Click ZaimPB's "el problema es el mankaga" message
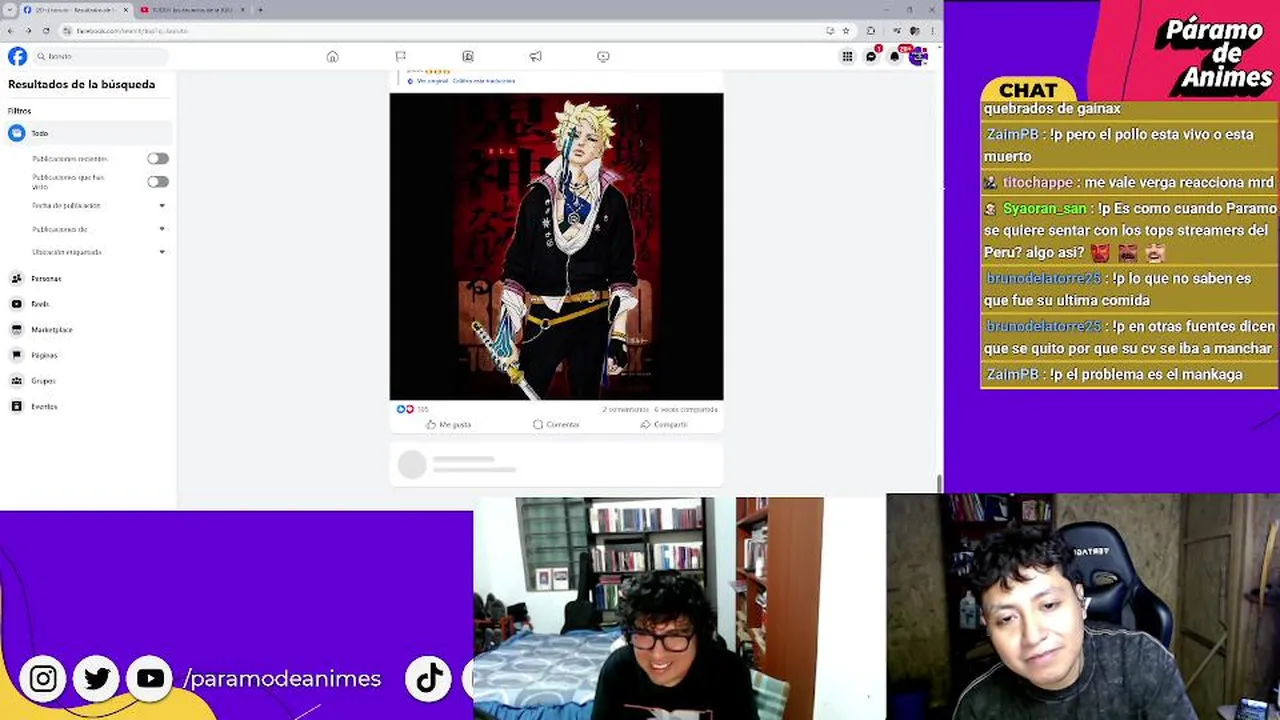The image size is (1280, 720). (1129, 374)
